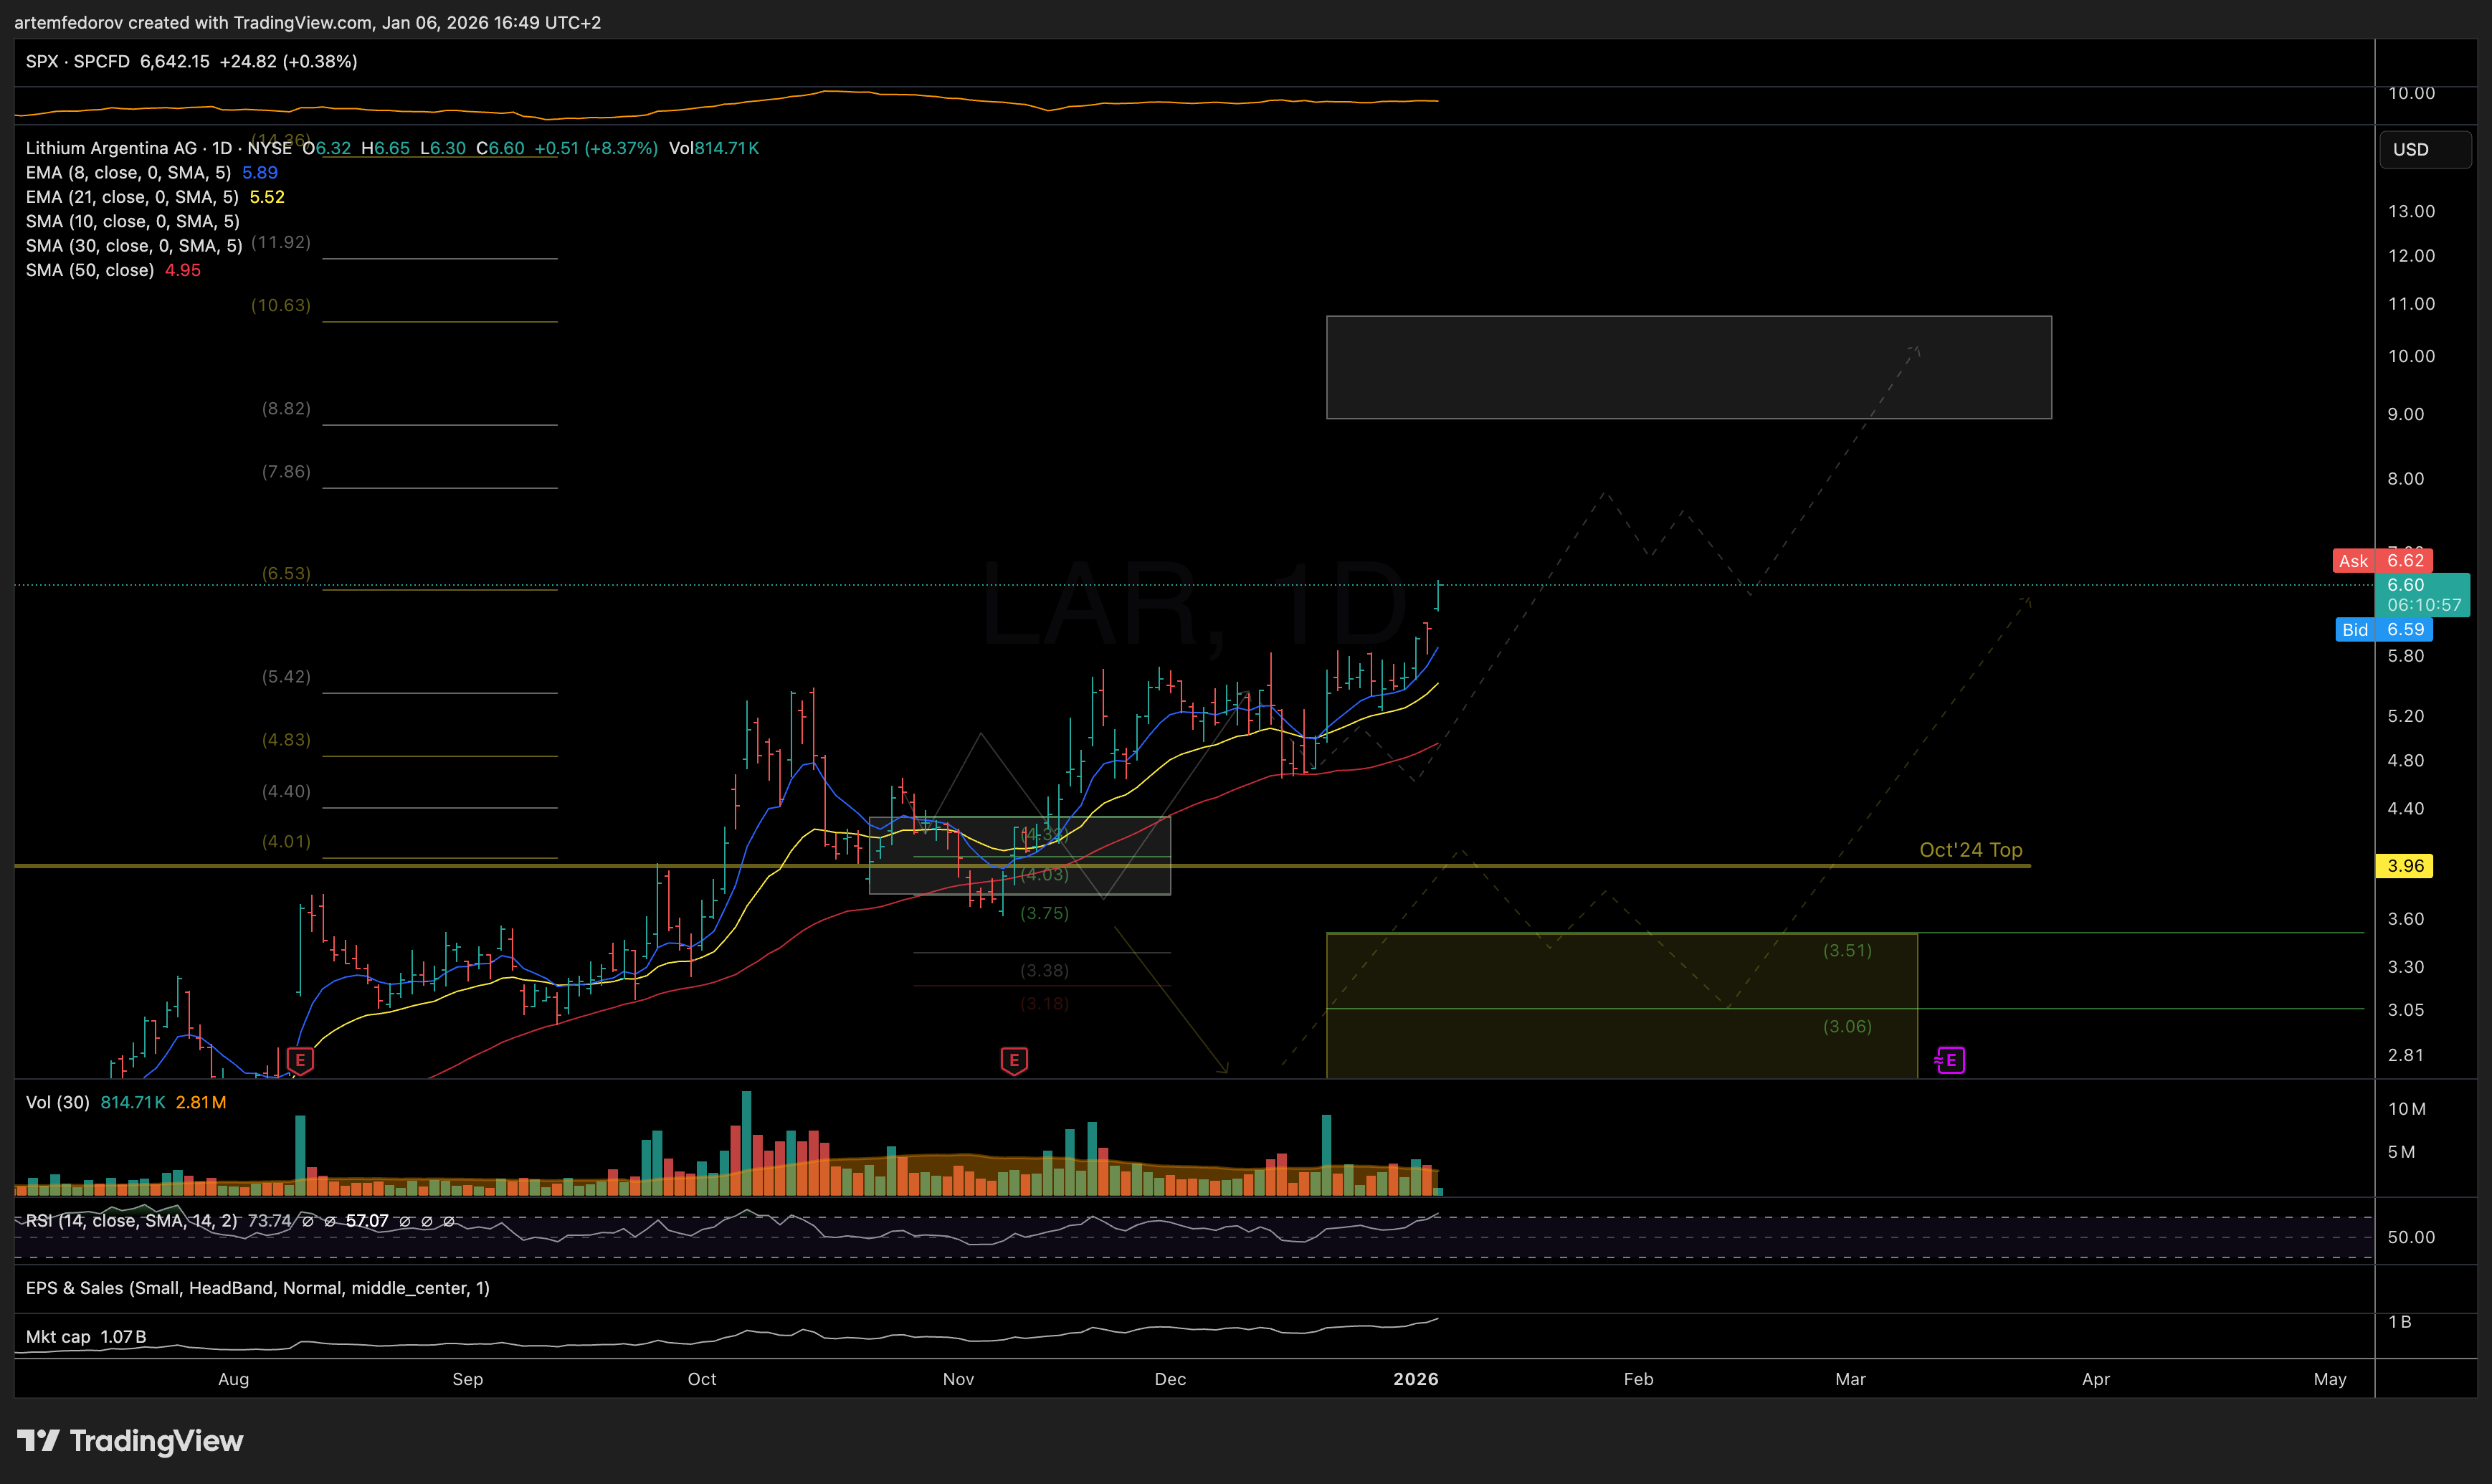Click the red earnings E marker in August

coord(300,1060)
